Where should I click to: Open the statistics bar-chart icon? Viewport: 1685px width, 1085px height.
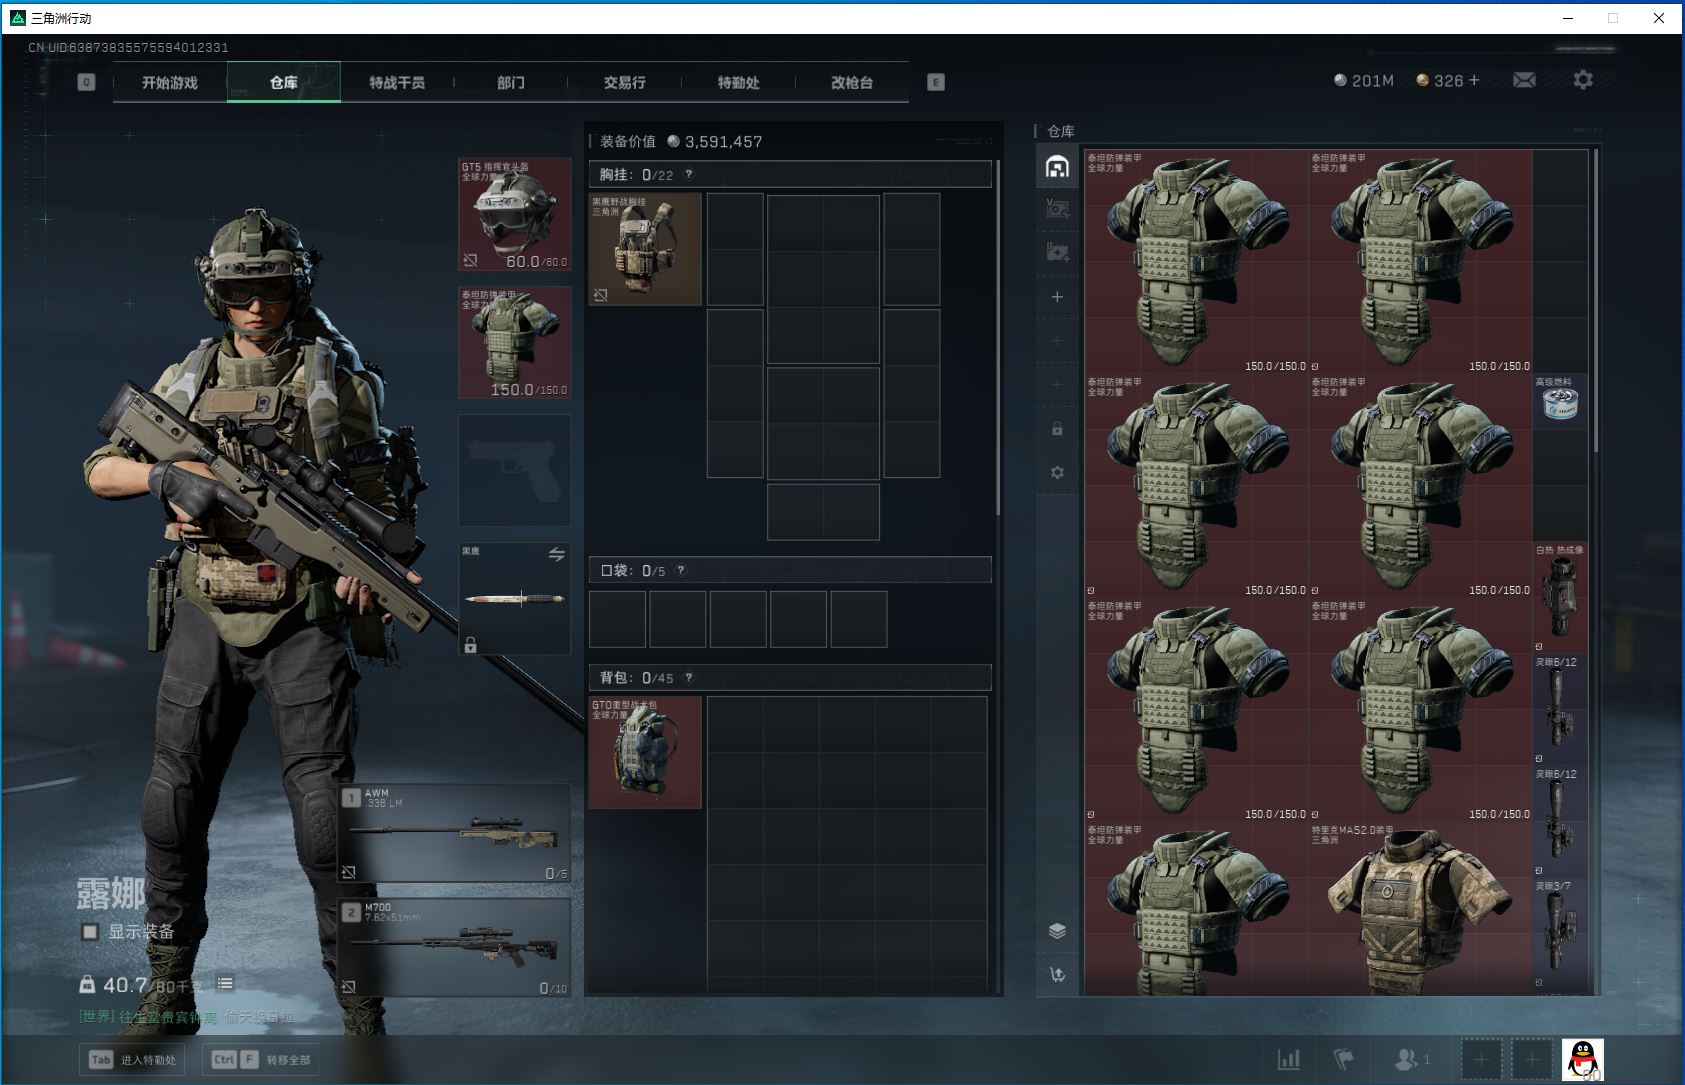tap(1289, 1058)
